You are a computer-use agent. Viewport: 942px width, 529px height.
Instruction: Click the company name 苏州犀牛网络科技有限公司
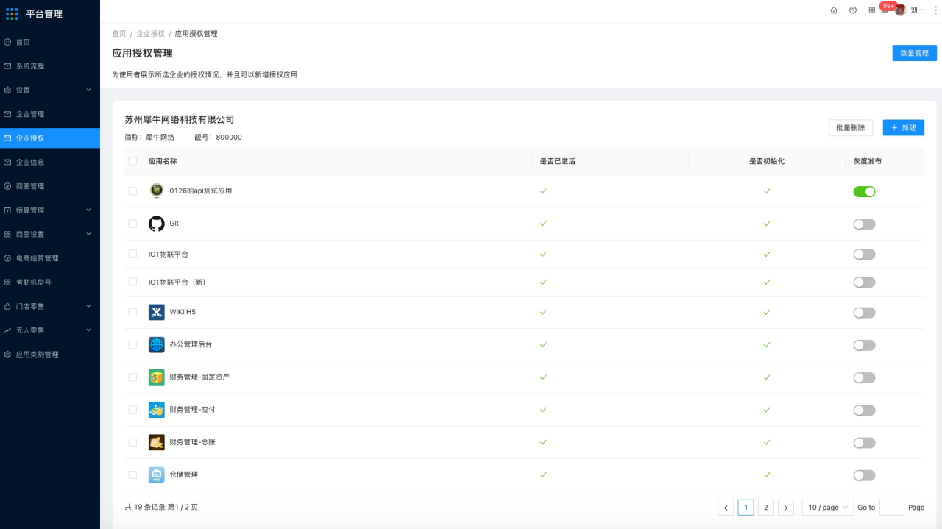coord(179,120)
